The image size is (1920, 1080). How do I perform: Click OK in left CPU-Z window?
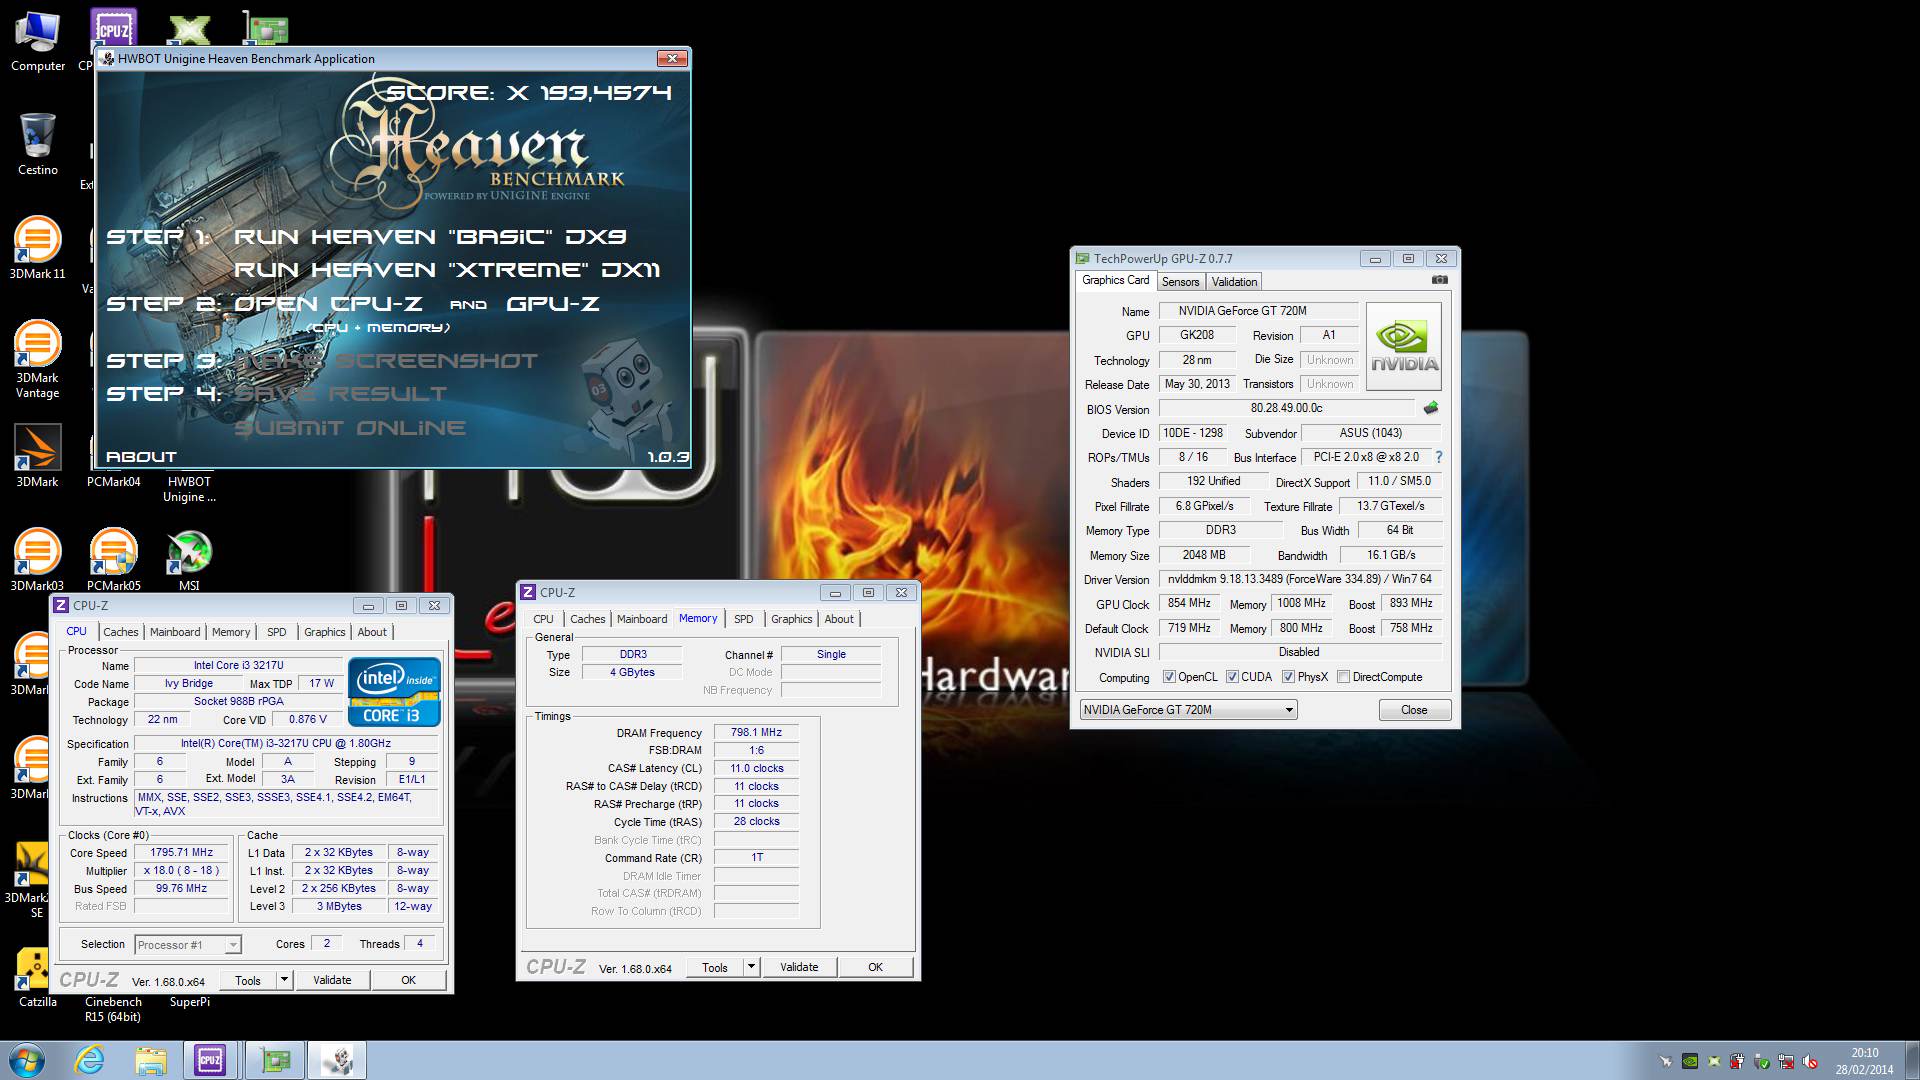(x=408, y=980)
